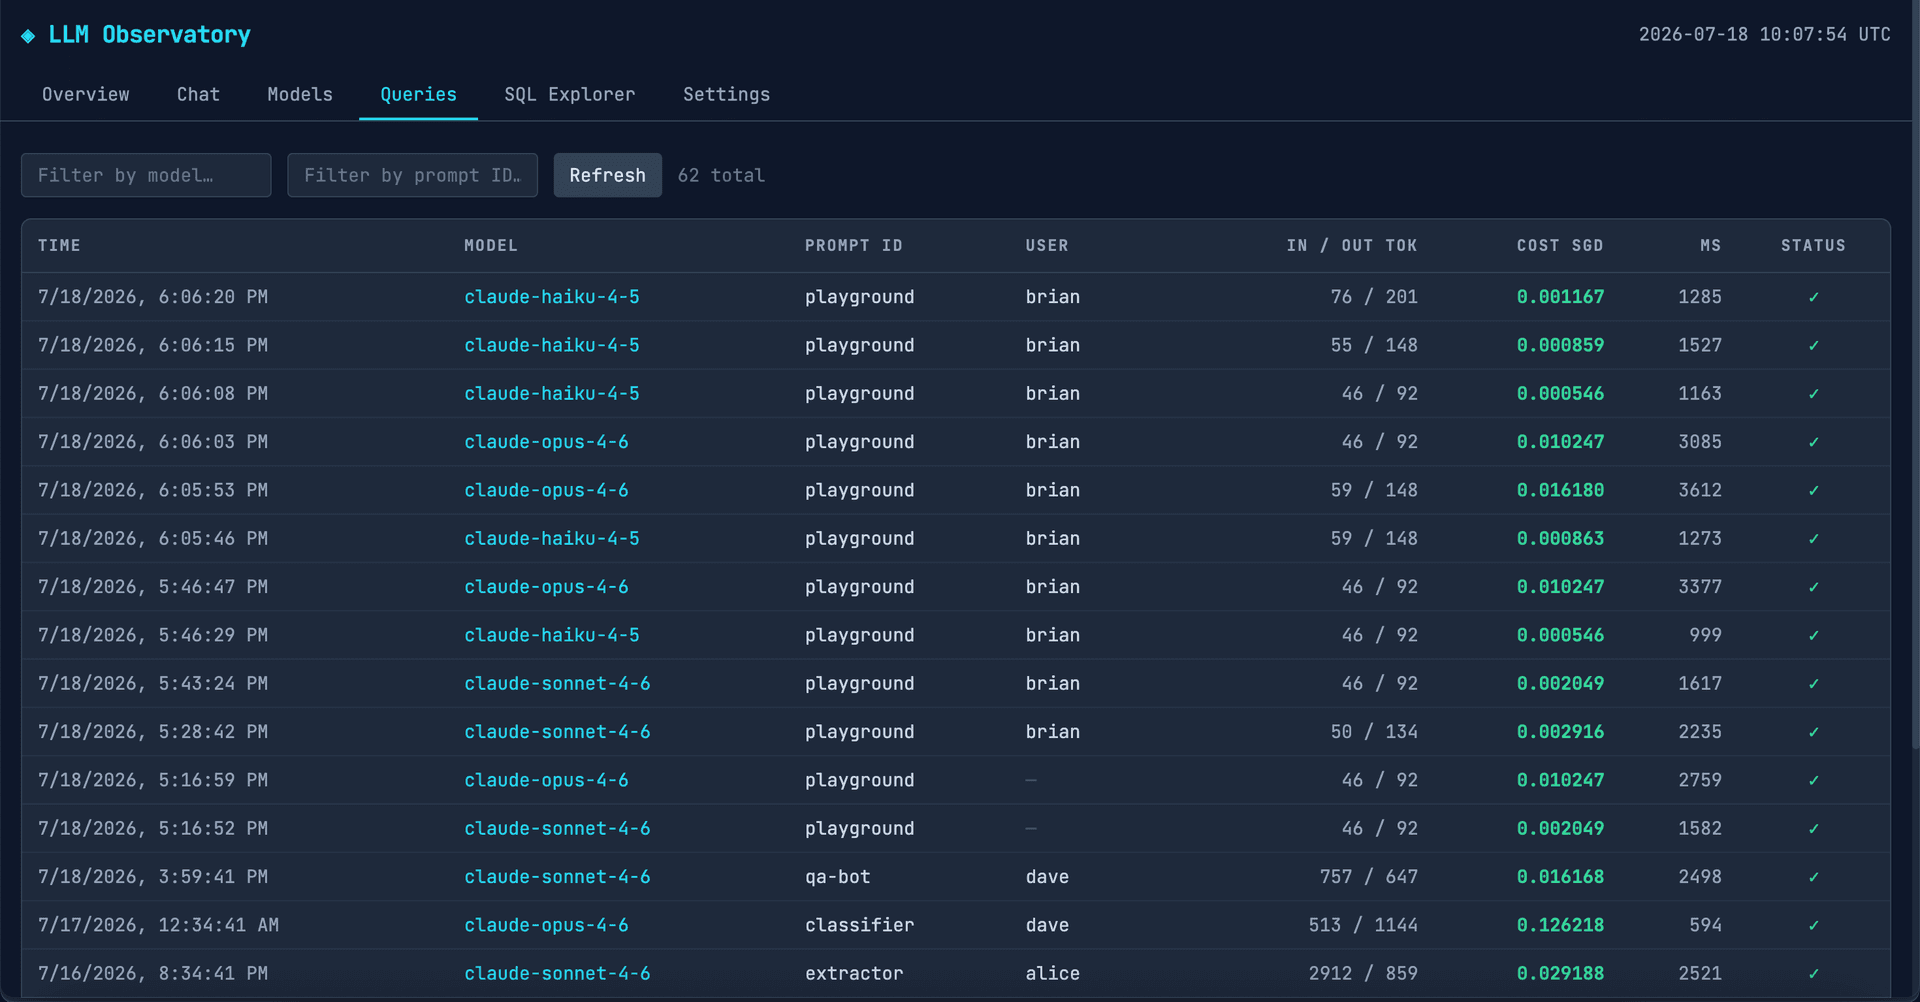Click the STATUS column header
The image size is (1920, 1002).
tap(1813, 246)
